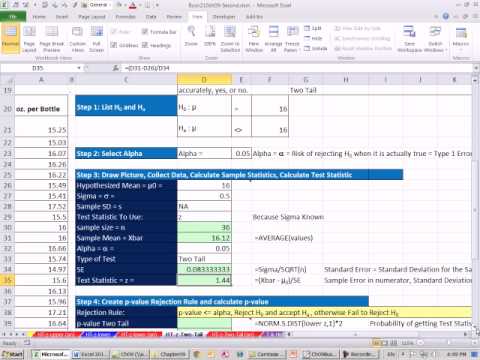Switch to the Formulas ribbon tab
This screenshot has width=480, height=360.
pos(125,17)
